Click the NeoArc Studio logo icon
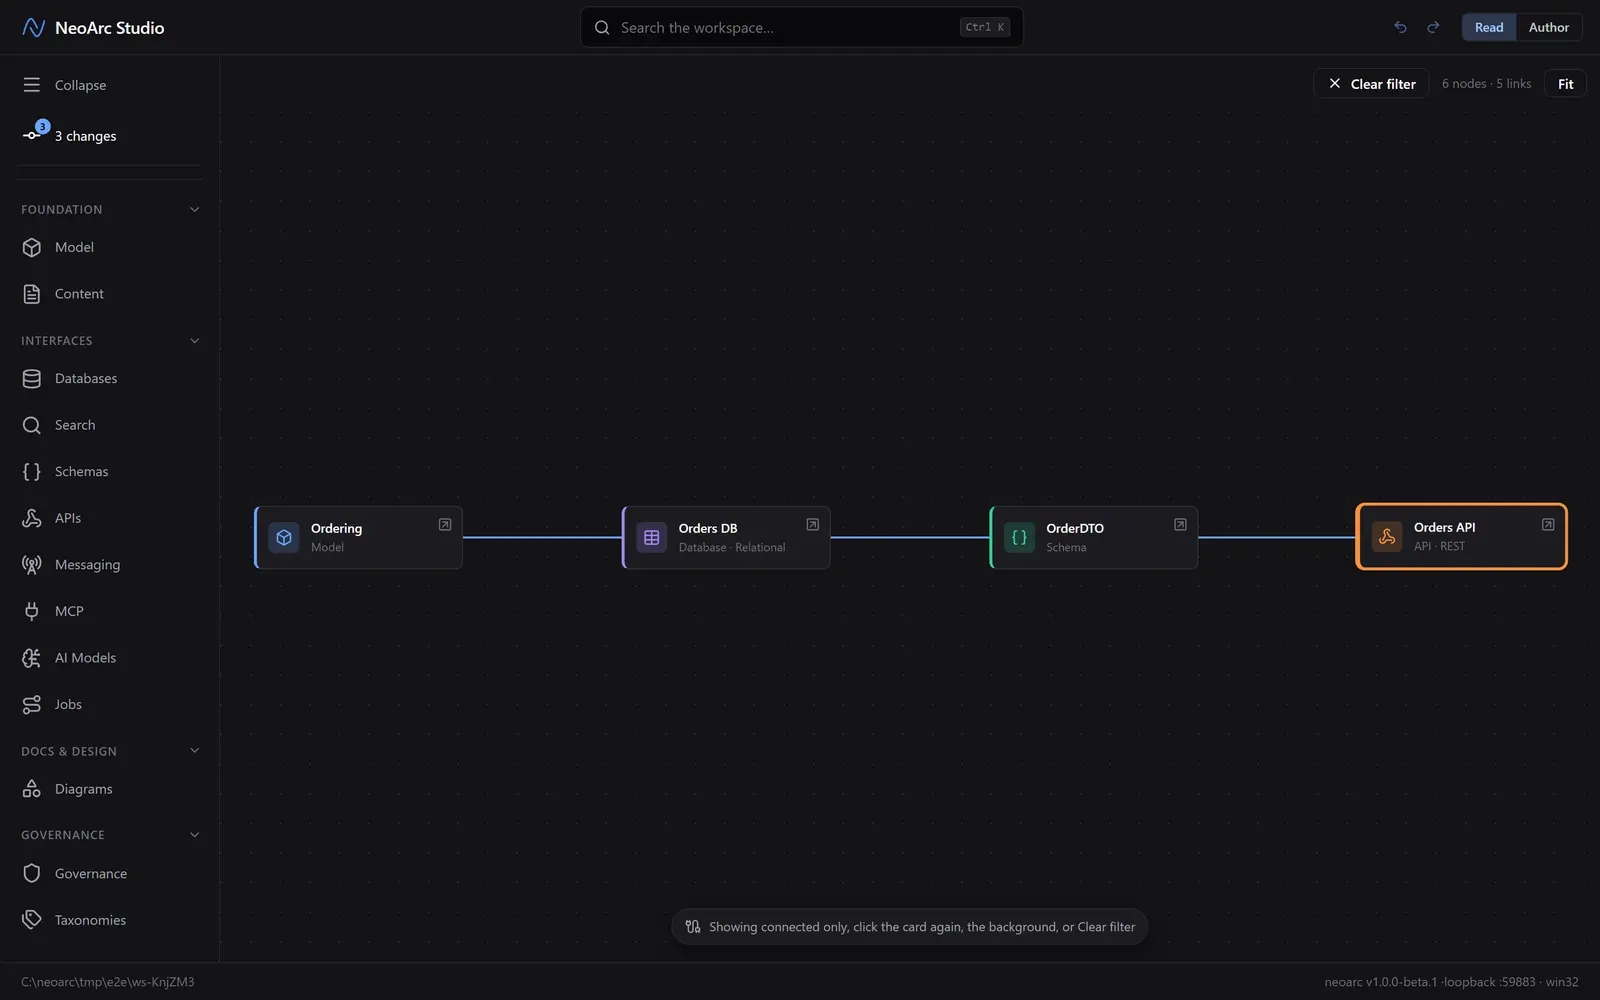Viewport: 1600px width, 1000px height. click(33, 28)
